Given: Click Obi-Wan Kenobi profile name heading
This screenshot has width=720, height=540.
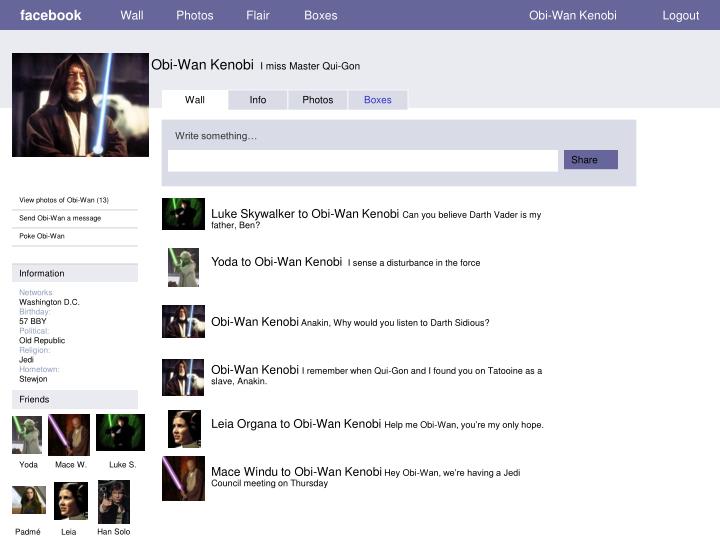Looking at the screenshot, I should [x=202, y=64].
